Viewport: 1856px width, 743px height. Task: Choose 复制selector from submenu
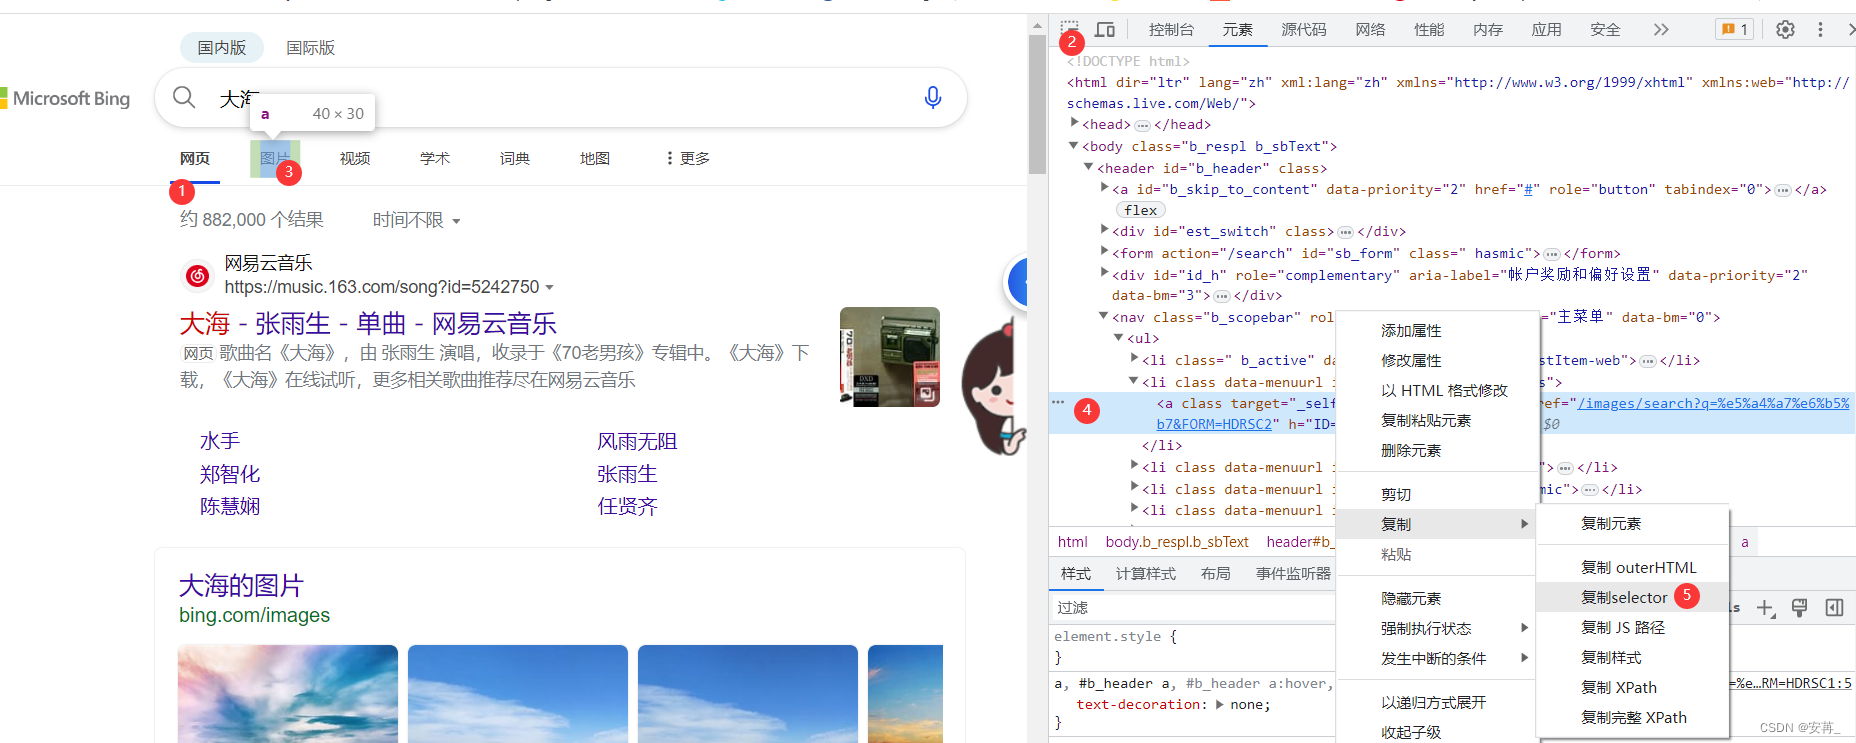click(1632, 597)
